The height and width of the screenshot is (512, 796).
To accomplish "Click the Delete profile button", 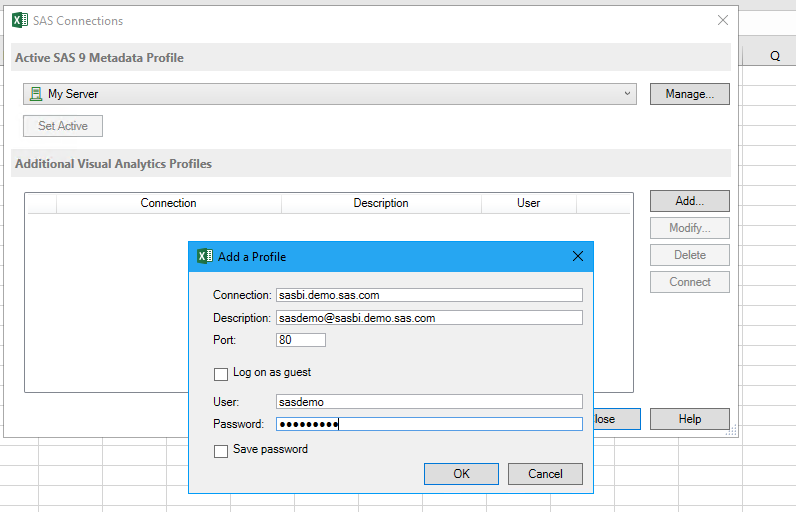I will (690, 255).
